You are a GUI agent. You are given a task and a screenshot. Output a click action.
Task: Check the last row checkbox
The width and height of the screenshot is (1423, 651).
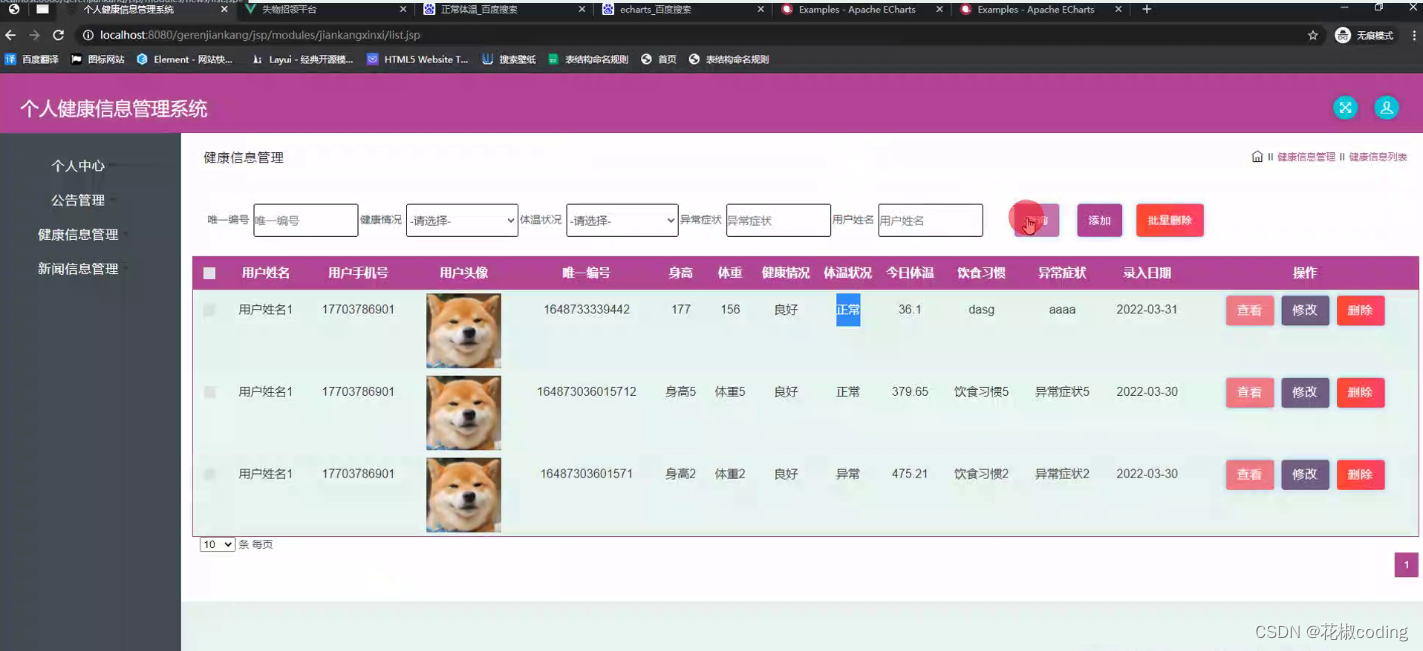tap(209, 473)
